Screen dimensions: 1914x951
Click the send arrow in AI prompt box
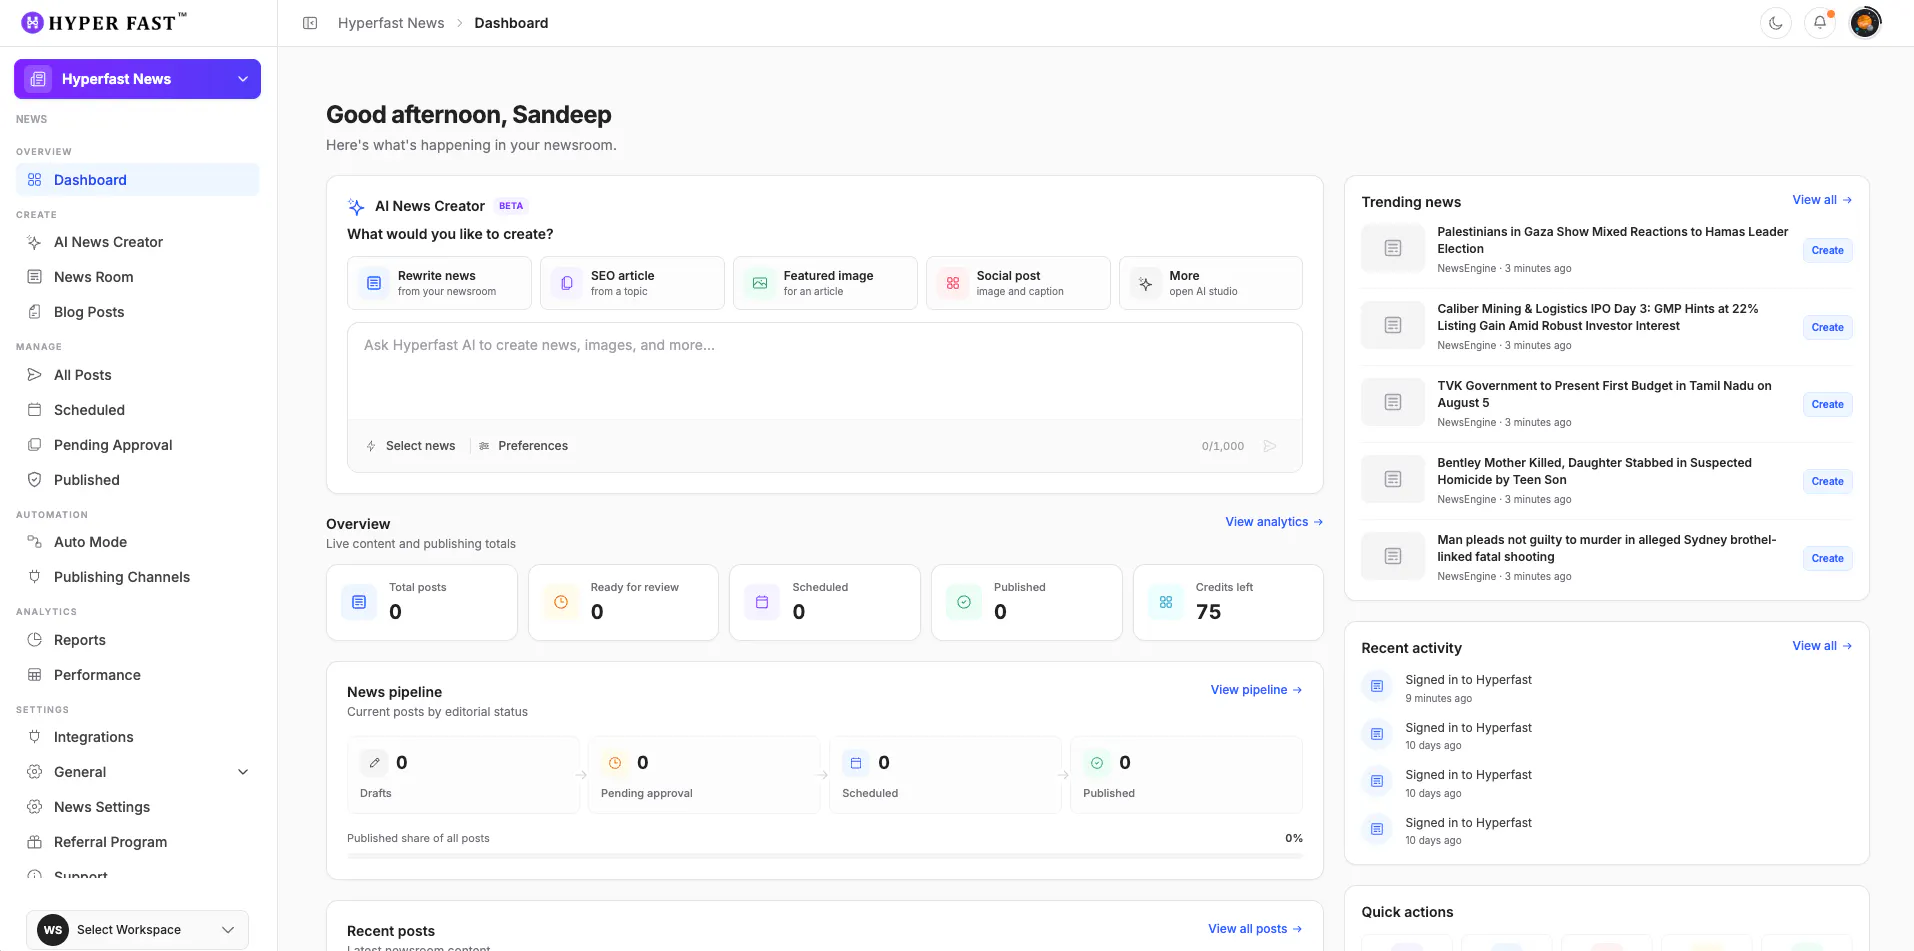click(1270, 446)
